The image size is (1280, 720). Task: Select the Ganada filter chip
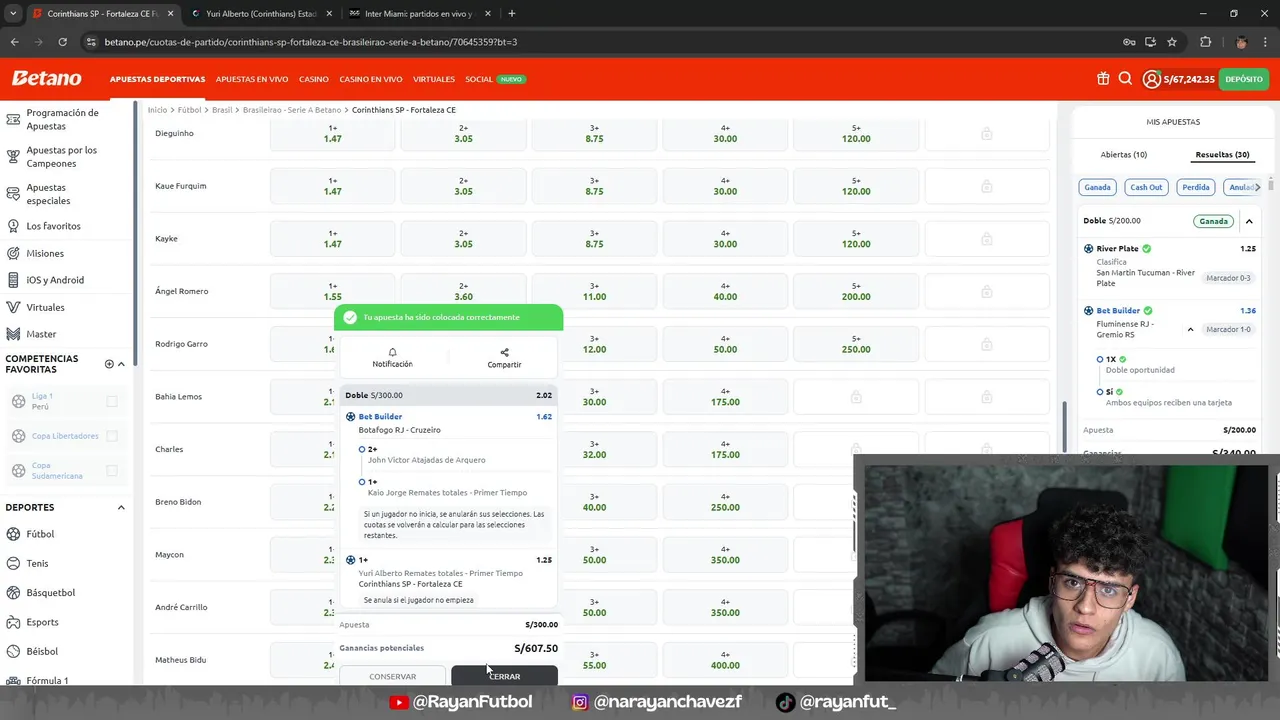[x=1097, y=187]
